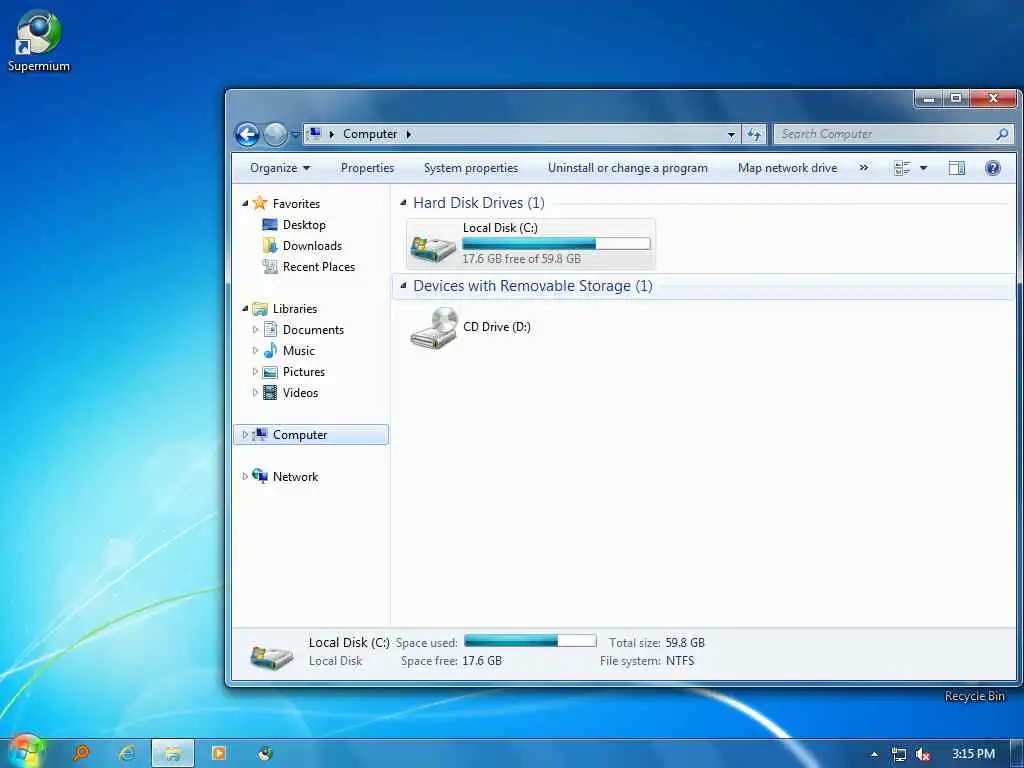The image size is (1024, 768).
Task: Expand the Videos library
Action: coord(255,392)
